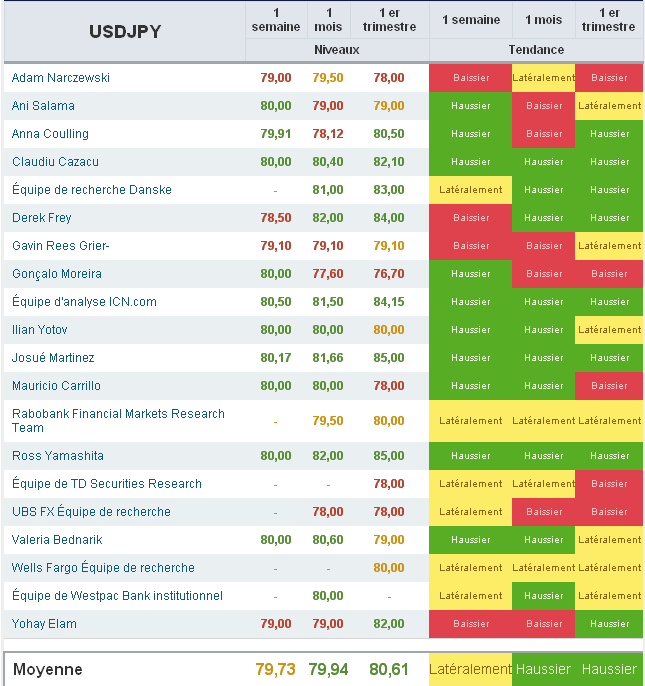The image size is (645, 686).
Task: Open the Ani Salama analyst link
Action: (43, 106)
